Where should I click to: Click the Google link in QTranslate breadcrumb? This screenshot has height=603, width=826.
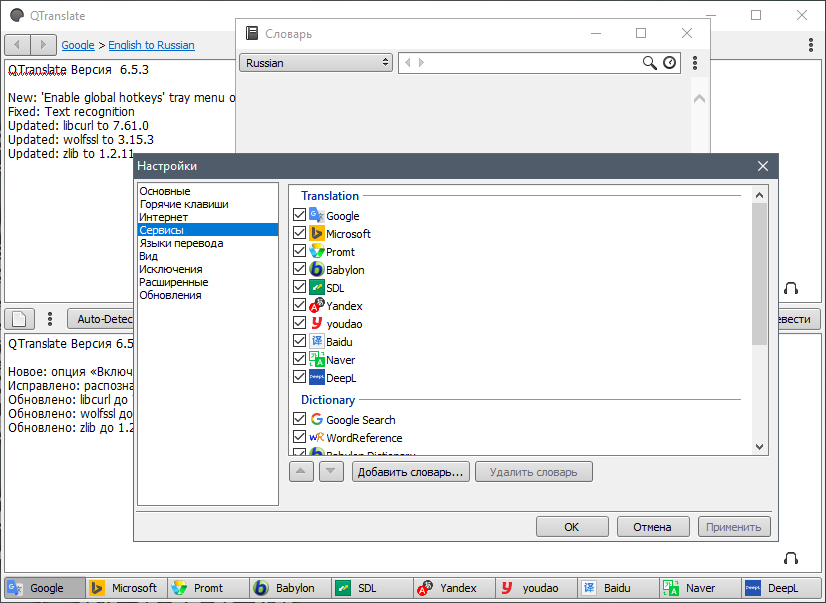click(78, 45)
